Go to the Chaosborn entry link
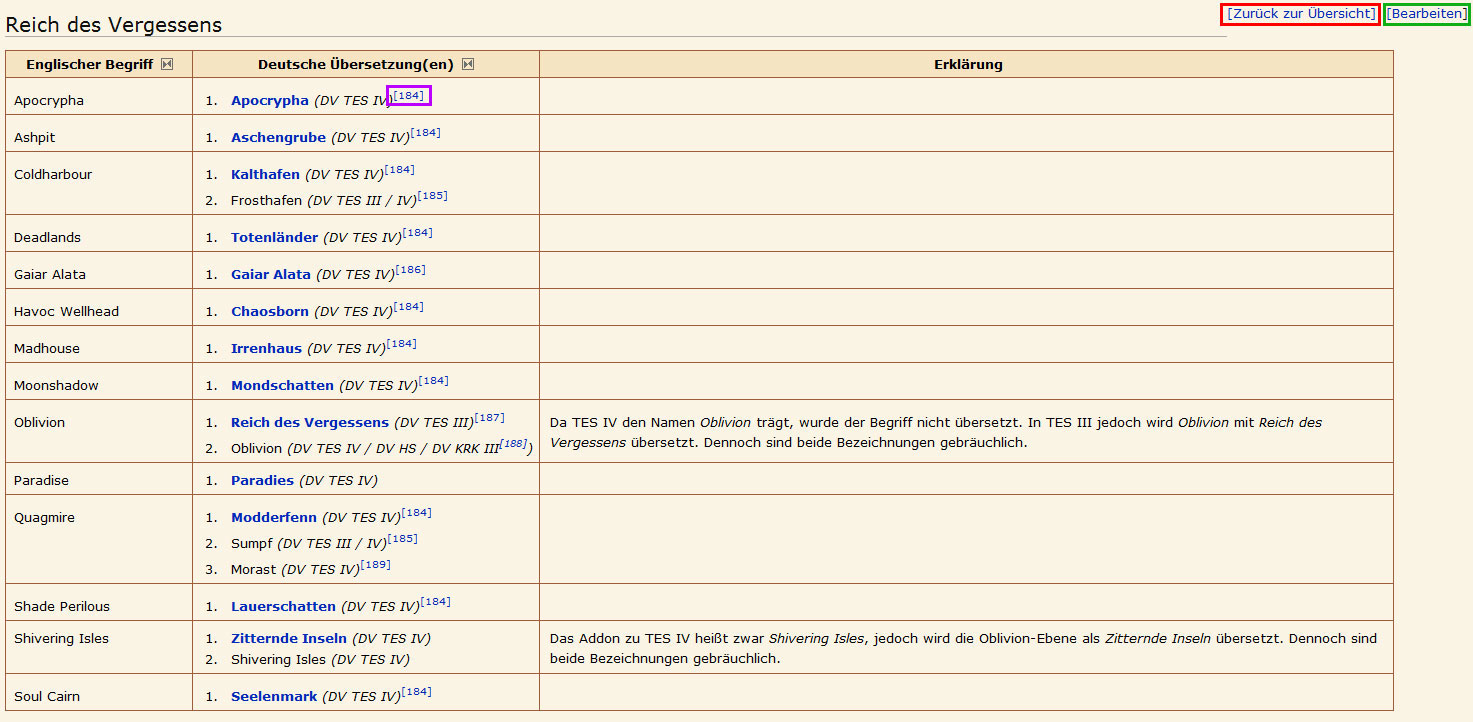This screenshot has height=722, width=1473. [x=269, y=312]
